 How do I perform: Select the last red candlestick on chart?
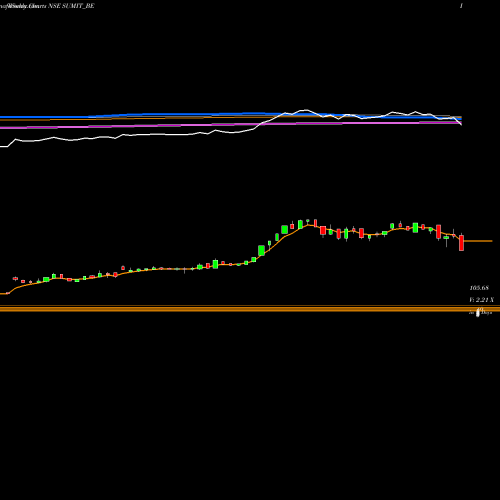coord(461,242)
